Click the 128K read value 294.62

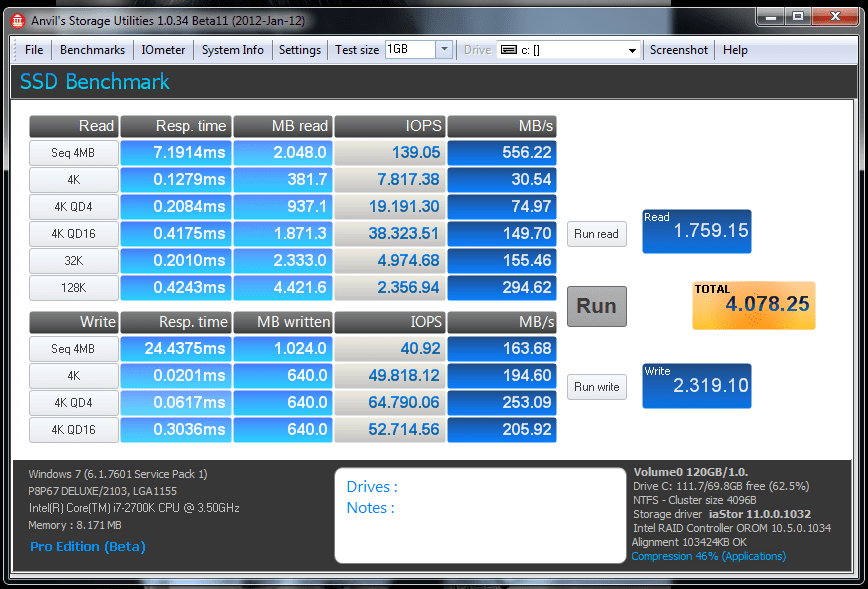click(x=502, y=288)
